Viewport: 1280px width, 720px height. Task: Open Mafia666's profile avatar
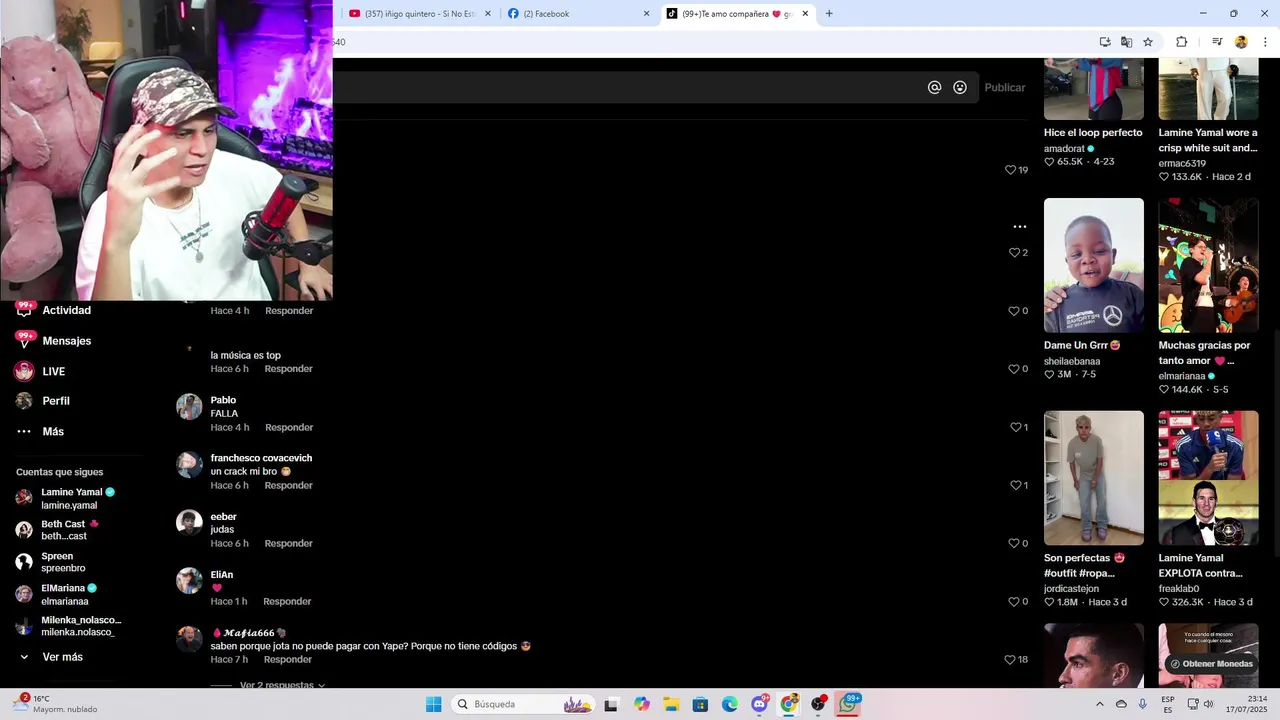pos(189,638)
